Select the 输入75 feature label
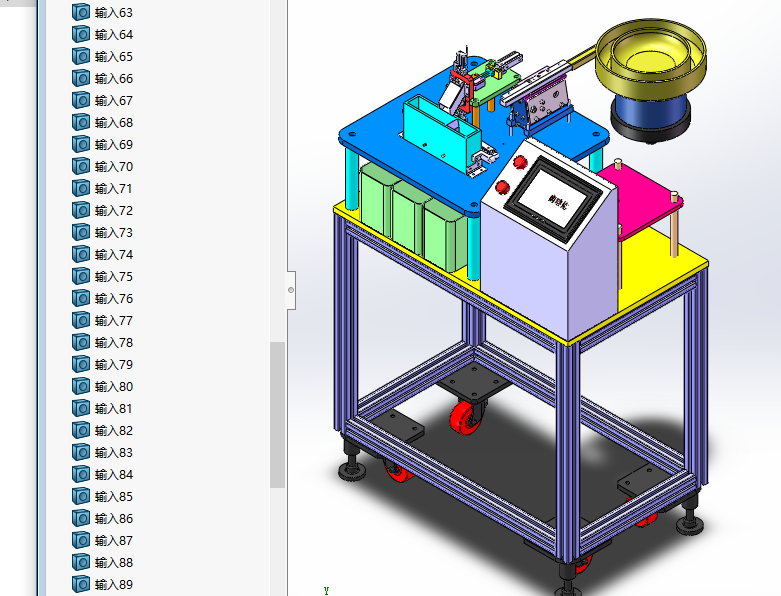 coord(114,277)
